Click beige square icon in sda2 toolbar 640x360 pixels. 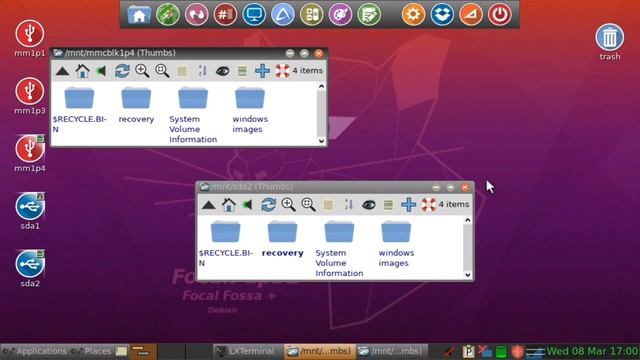pyautogui.click(x=328, y=205)
